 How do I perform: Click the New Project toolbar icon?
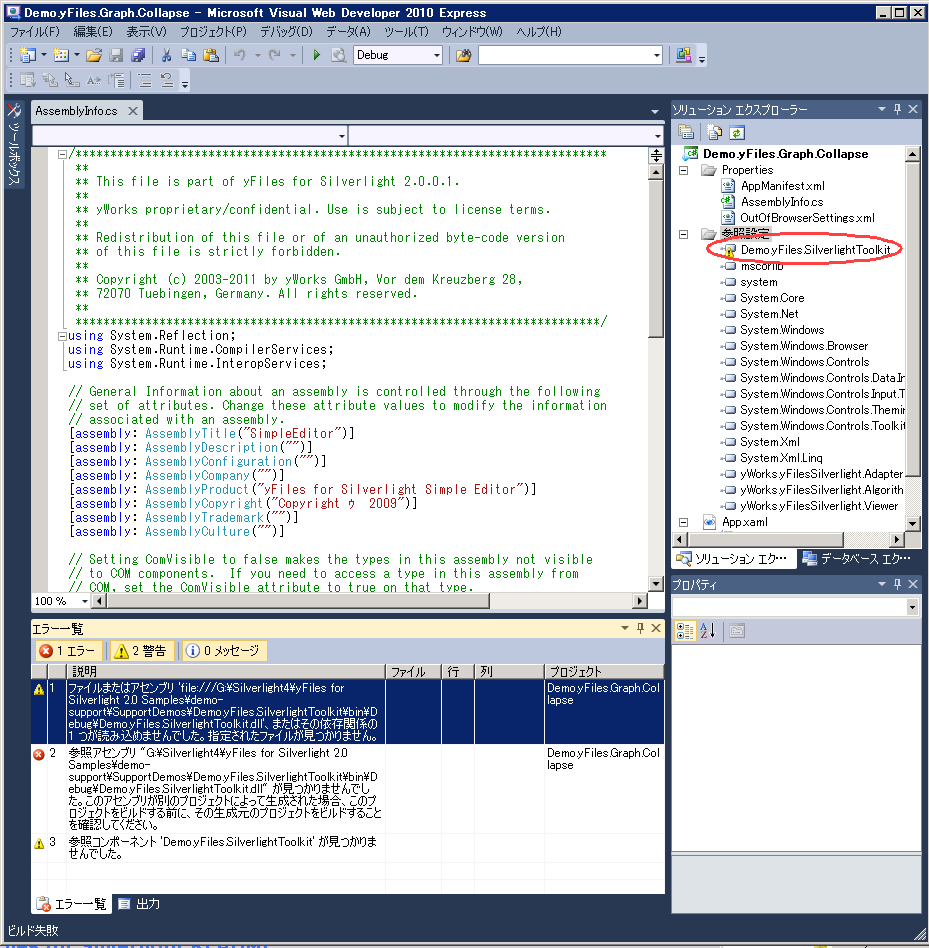click(x=28, y=55)
